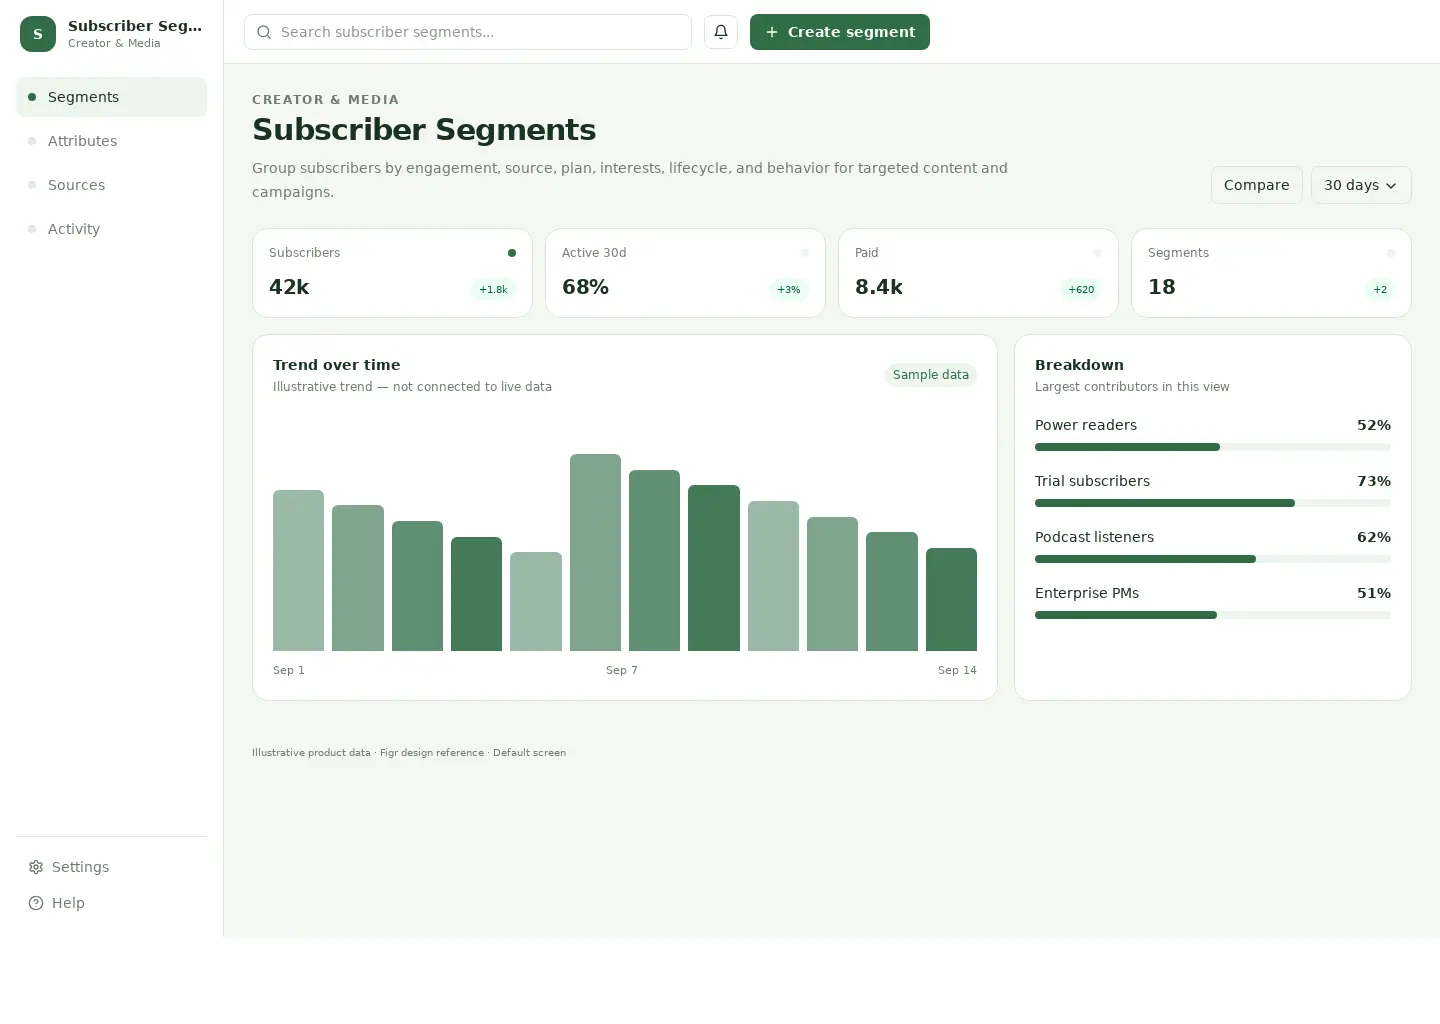Image resolution: width=1440 pixels, height=1024 pixels.
Task: Click the Paid 8.4k stat card
Action: [x=978, y=273]
